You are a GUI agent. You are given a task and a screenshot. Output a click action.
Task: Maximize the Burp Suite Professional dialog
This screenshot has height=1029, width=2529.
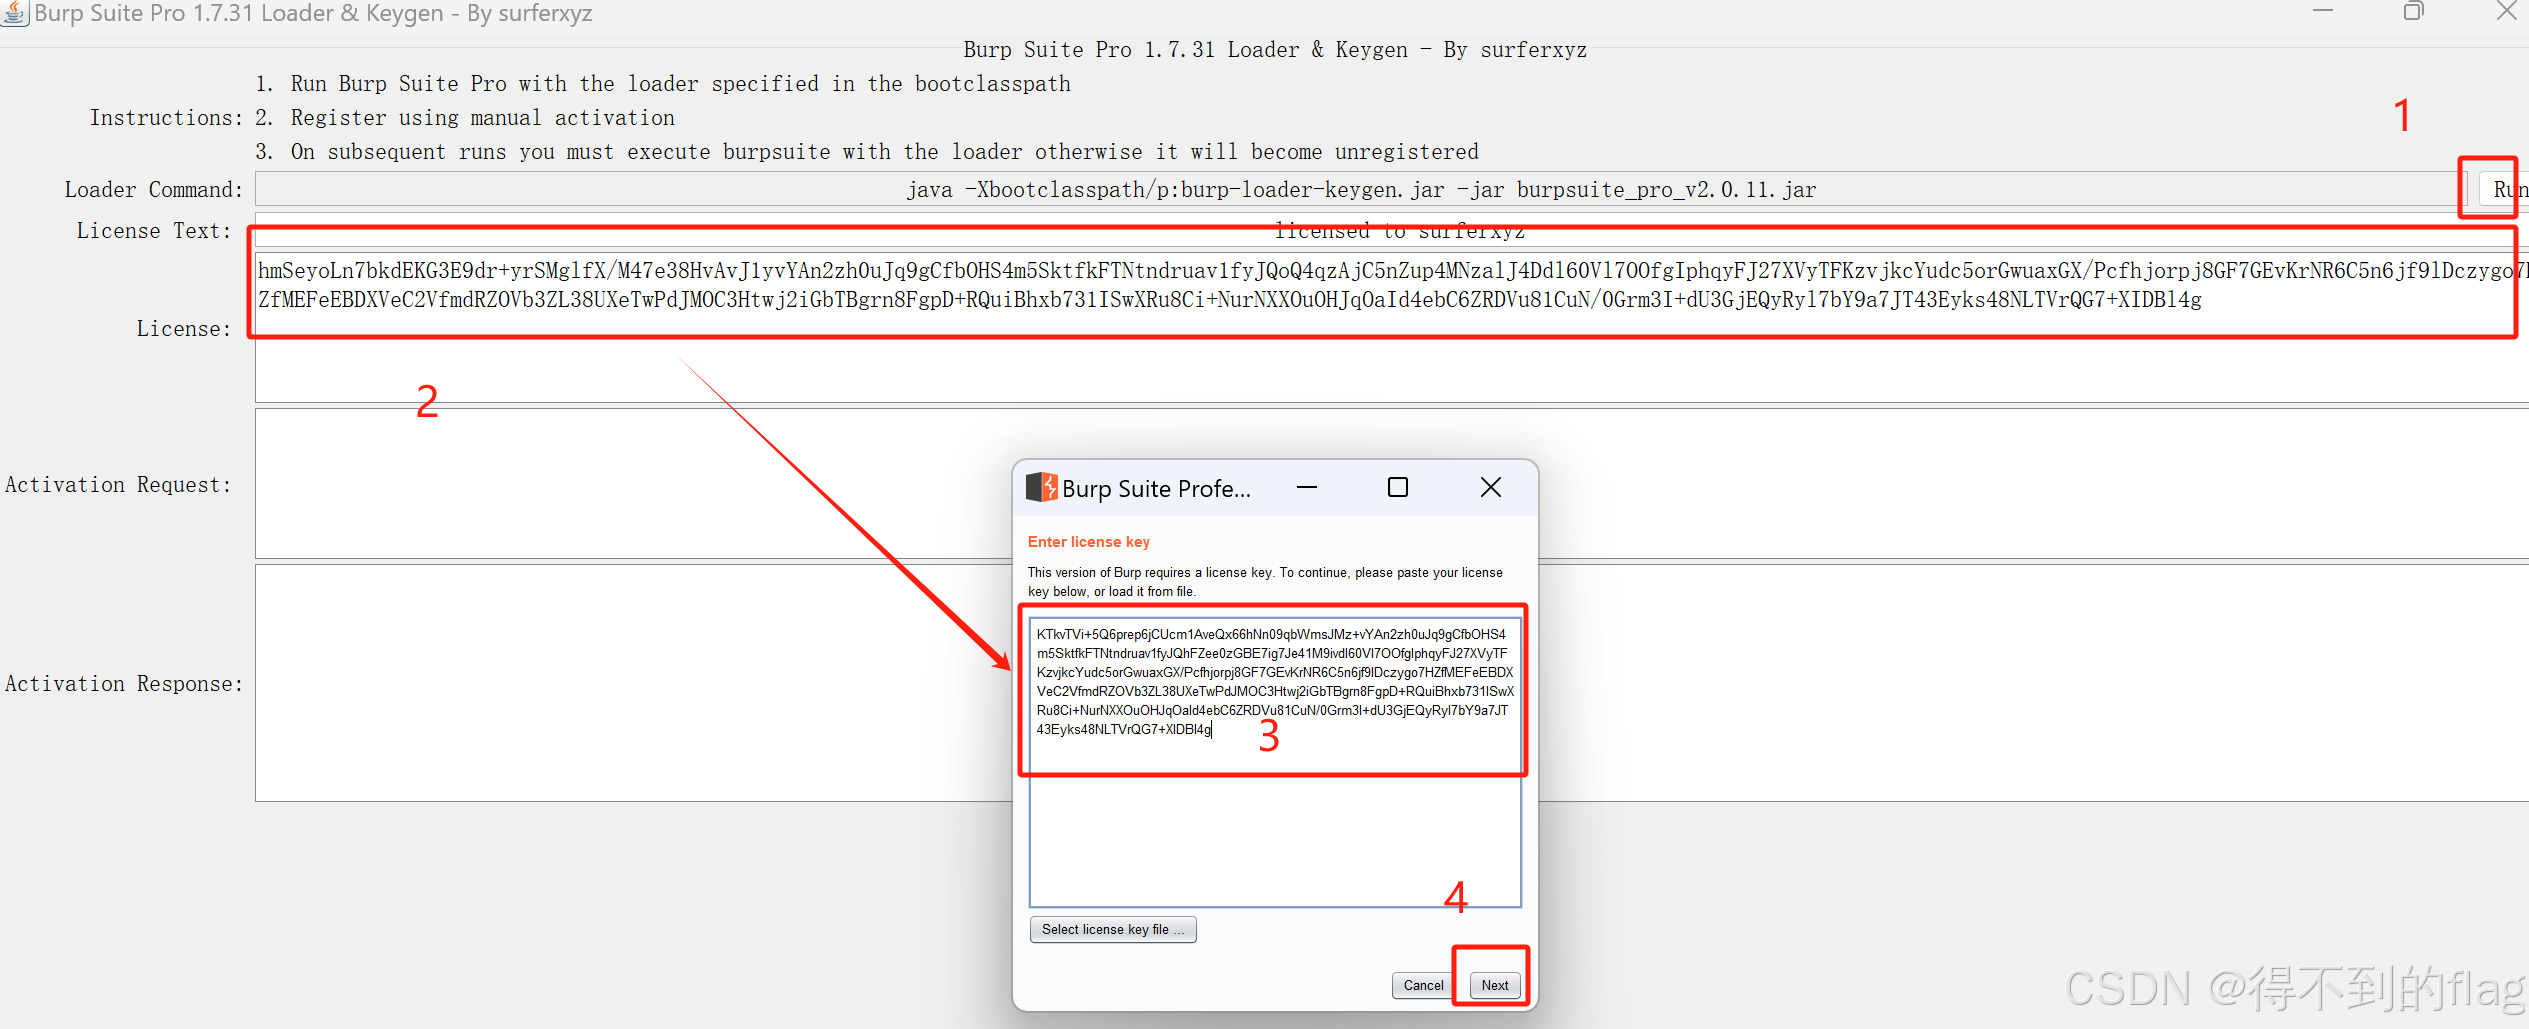pos(1398,487)
